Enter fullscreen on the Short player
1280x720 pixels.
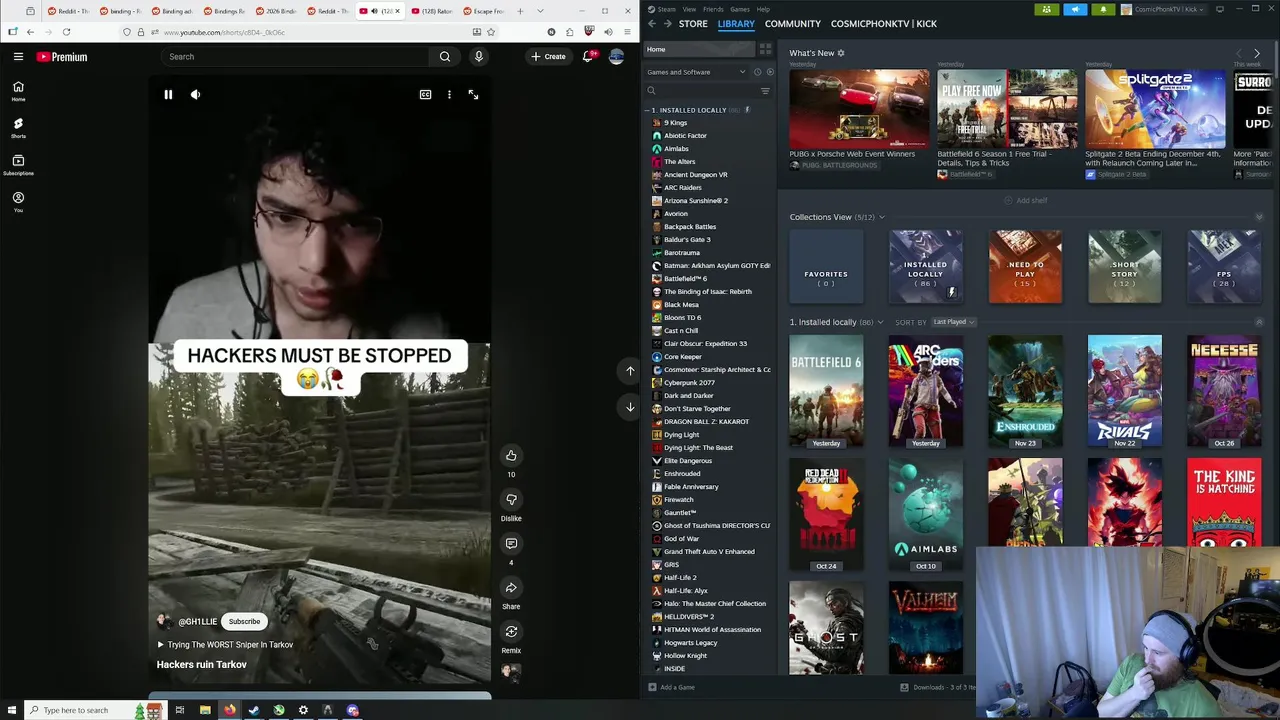pos(473,95)
